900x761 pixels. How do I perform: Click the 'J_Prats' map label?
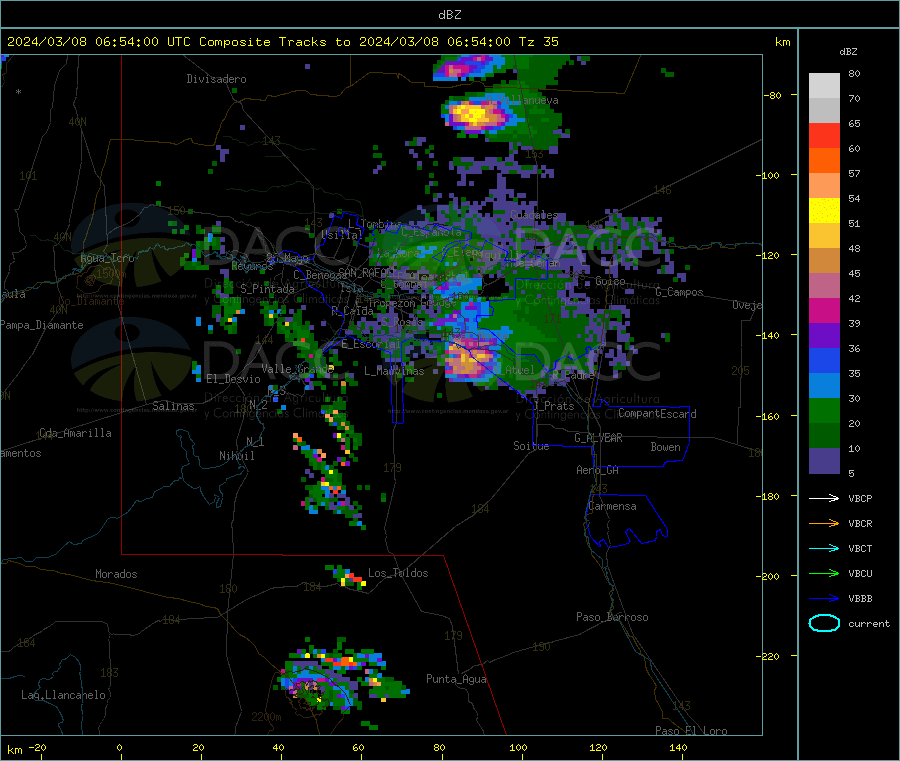[x=554, y=406]
